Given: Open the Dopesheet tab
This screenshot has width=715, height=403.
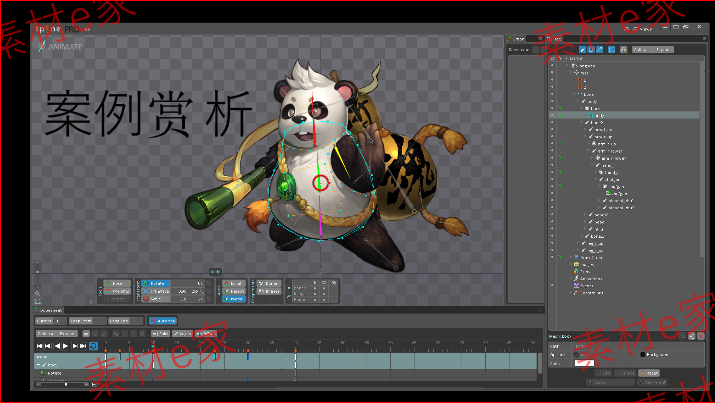Looking at the screenshot, I should click(49, 310).
